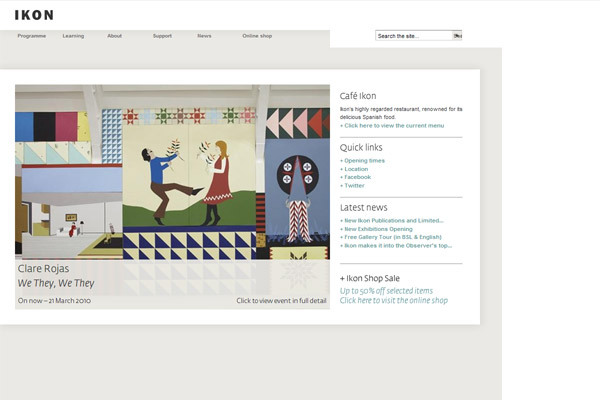
Task: Open Free Gallery Tour (in BSL & English)
Action: pos(391,237)
